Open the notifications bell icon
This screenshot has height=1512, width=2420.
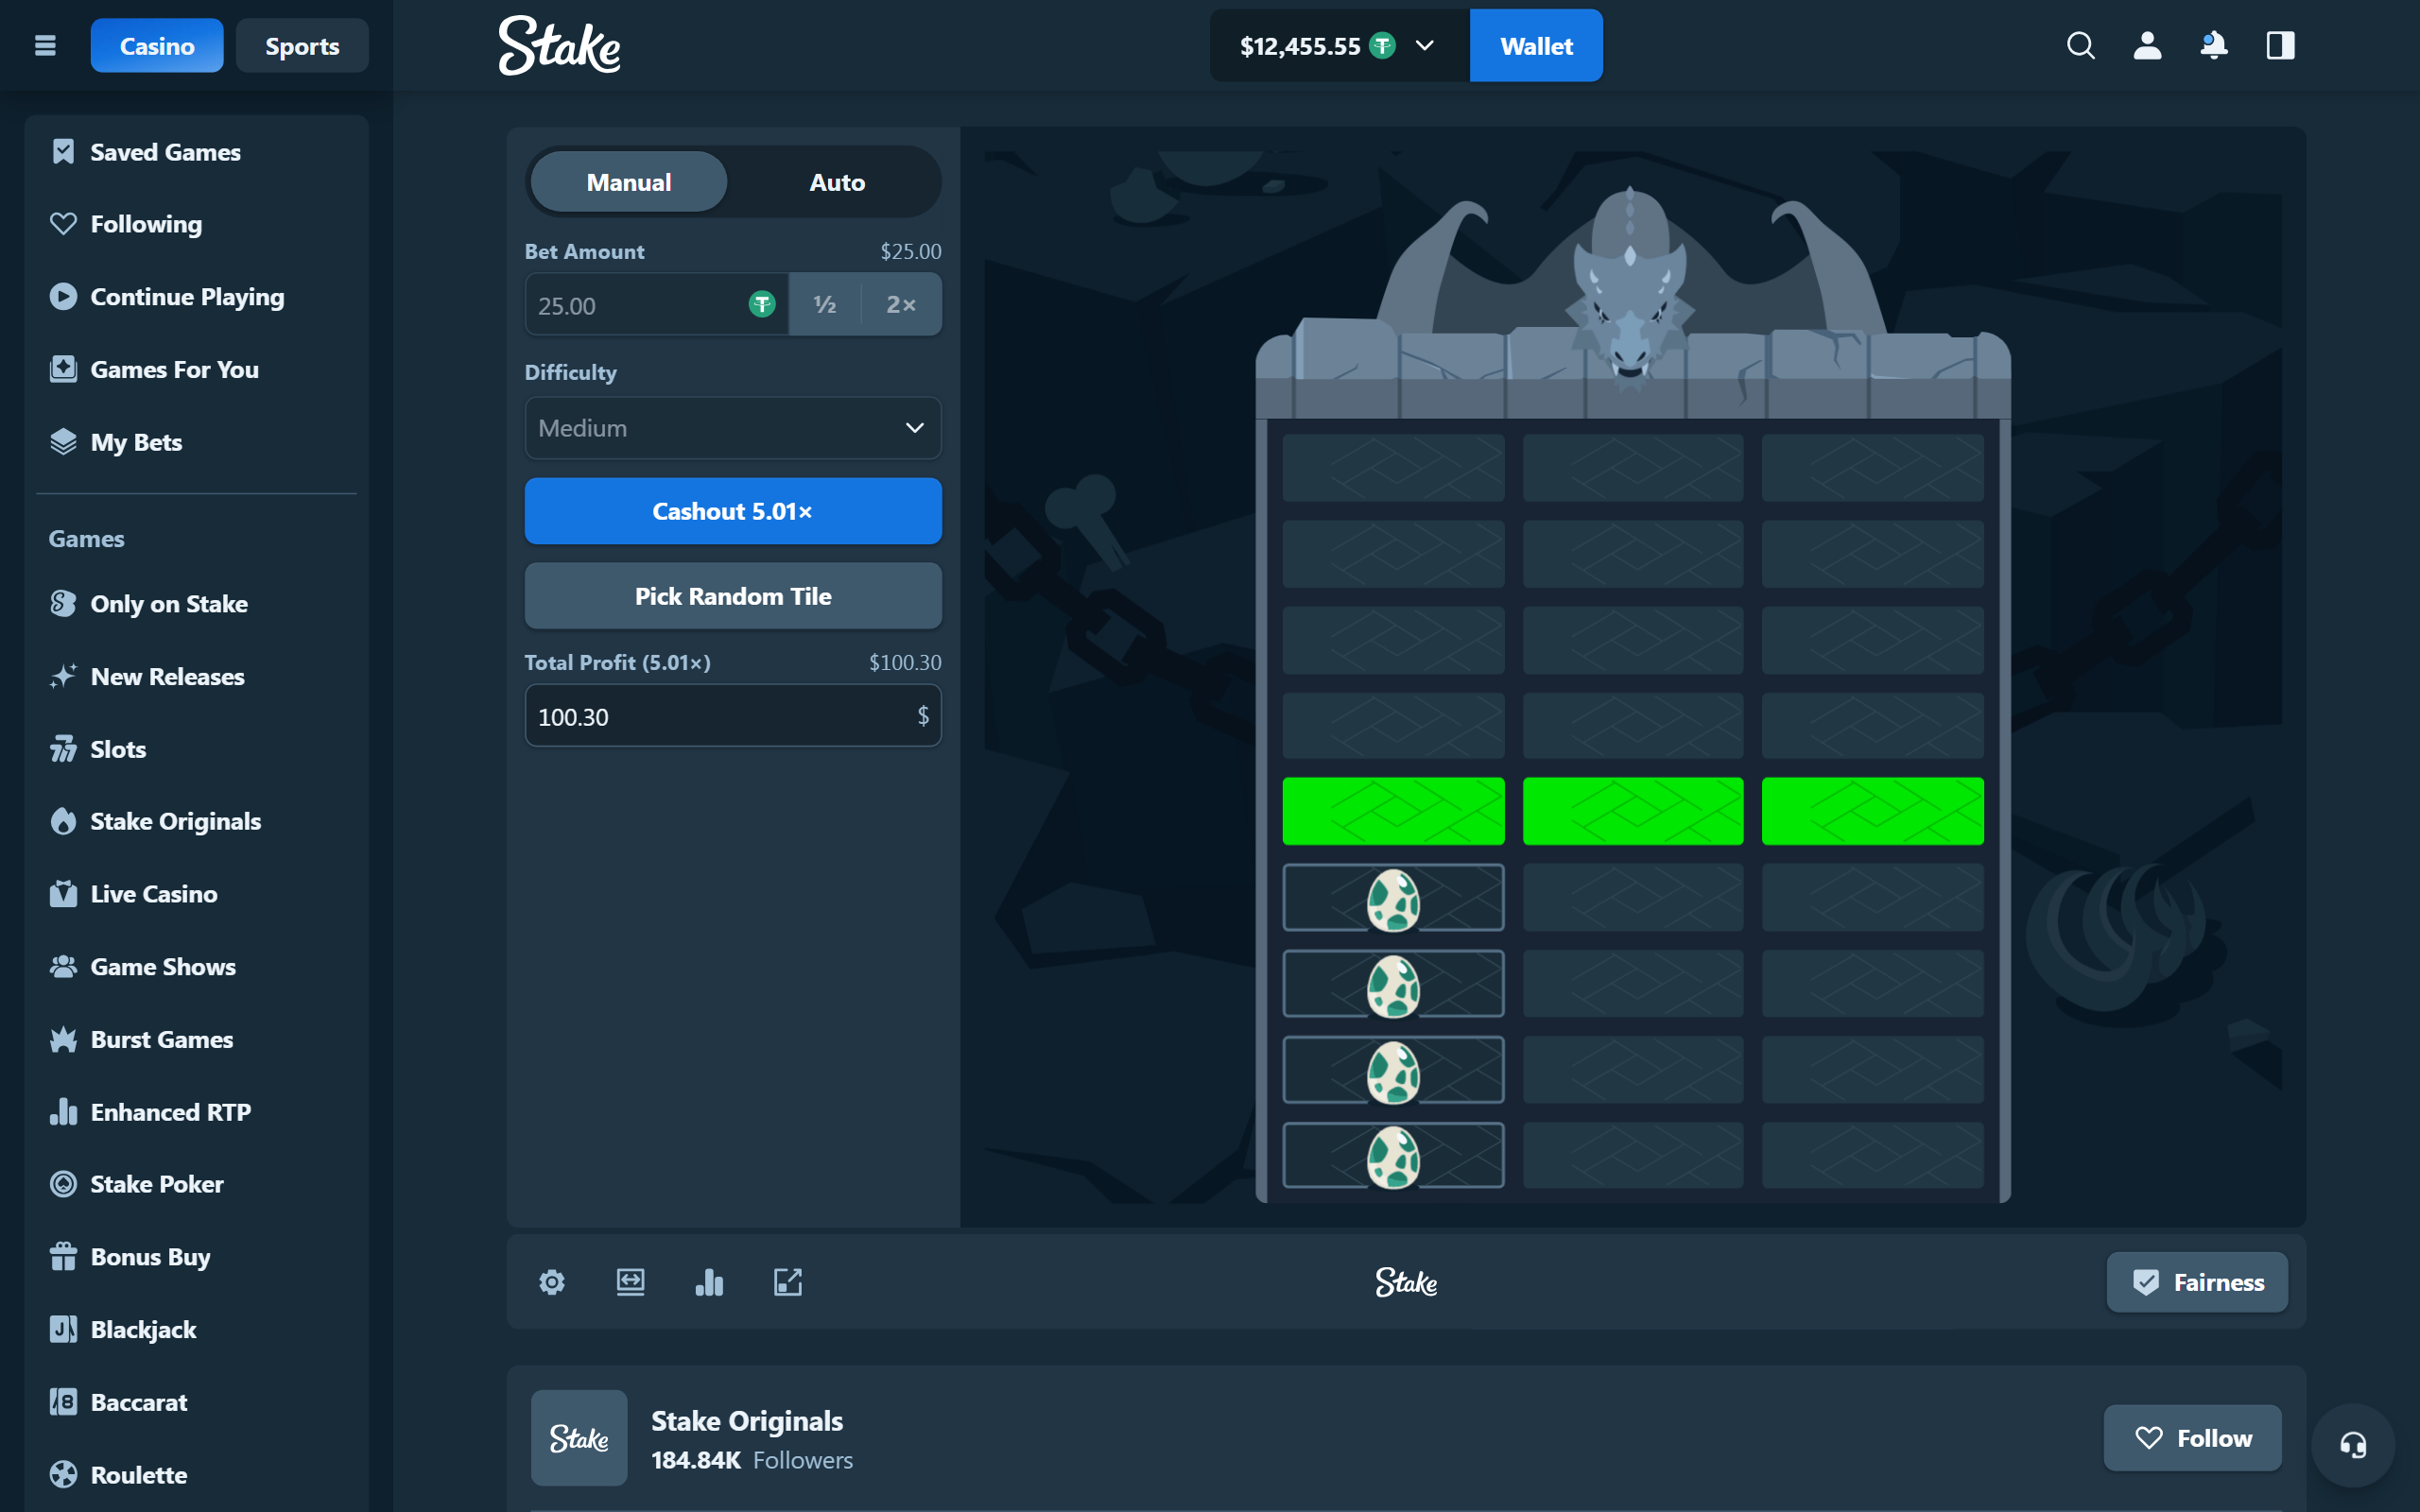[2214, 46]
